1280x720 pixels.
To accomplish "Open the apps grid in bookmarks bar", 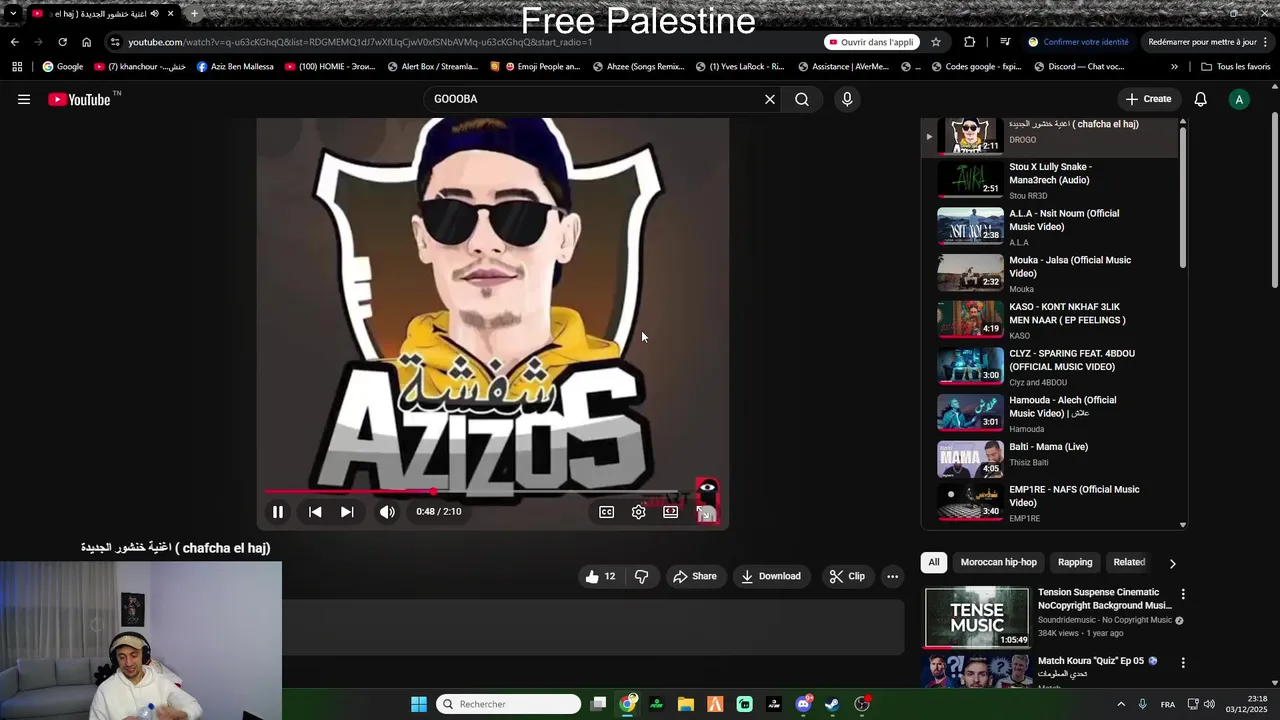I will coord(17,67).
